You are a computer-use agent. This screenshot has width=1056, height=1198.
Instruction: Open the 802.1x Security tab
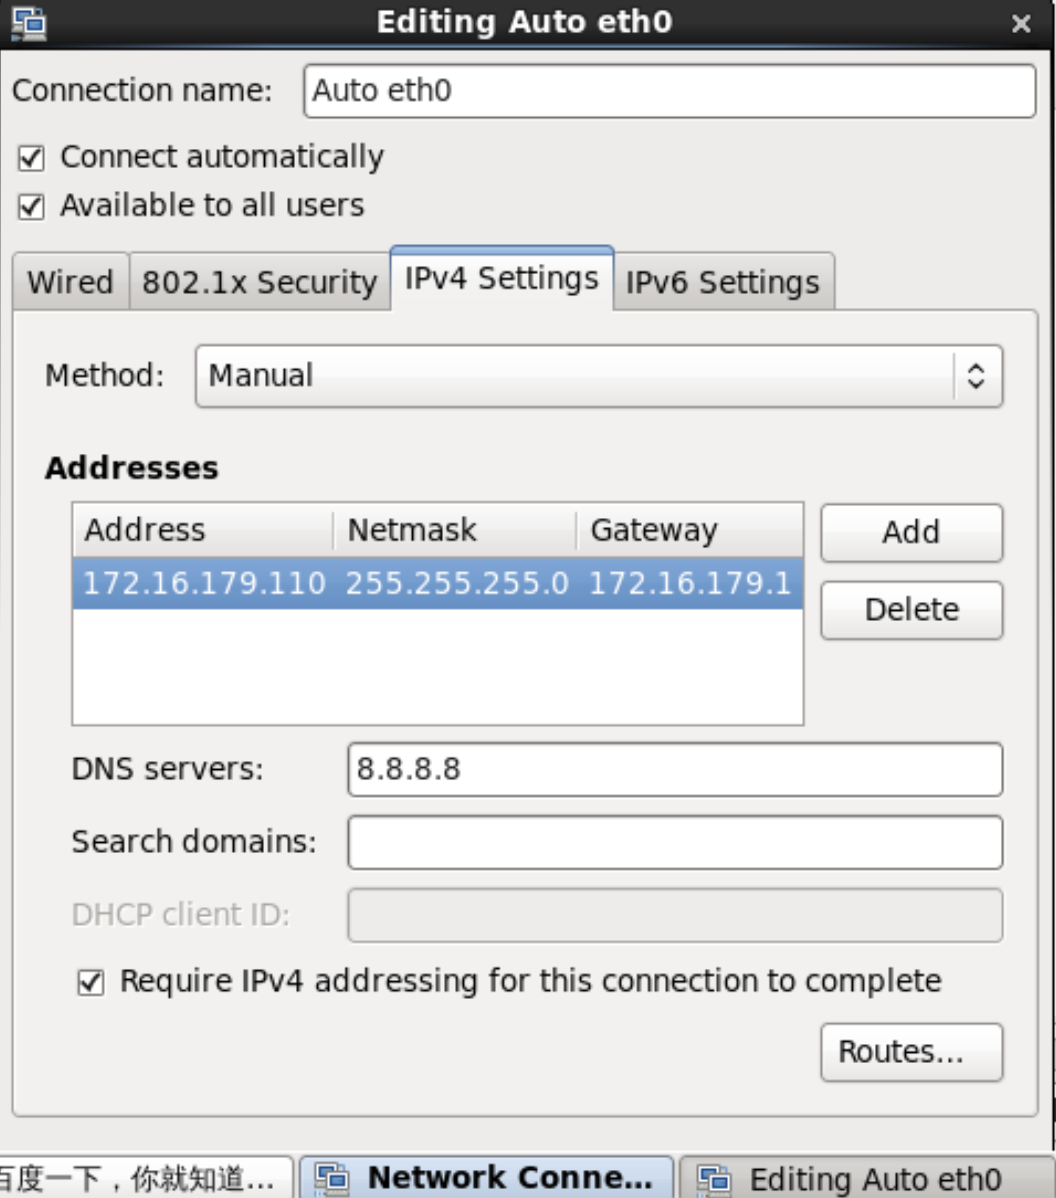[259, 282]
